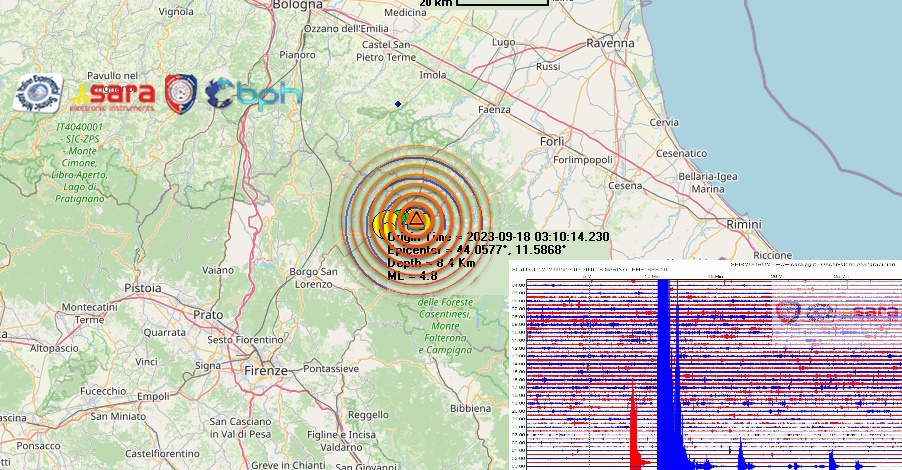Click the 20 km map scale bar
The height and width of the screenshot is (470, 902).
(502, 3)
